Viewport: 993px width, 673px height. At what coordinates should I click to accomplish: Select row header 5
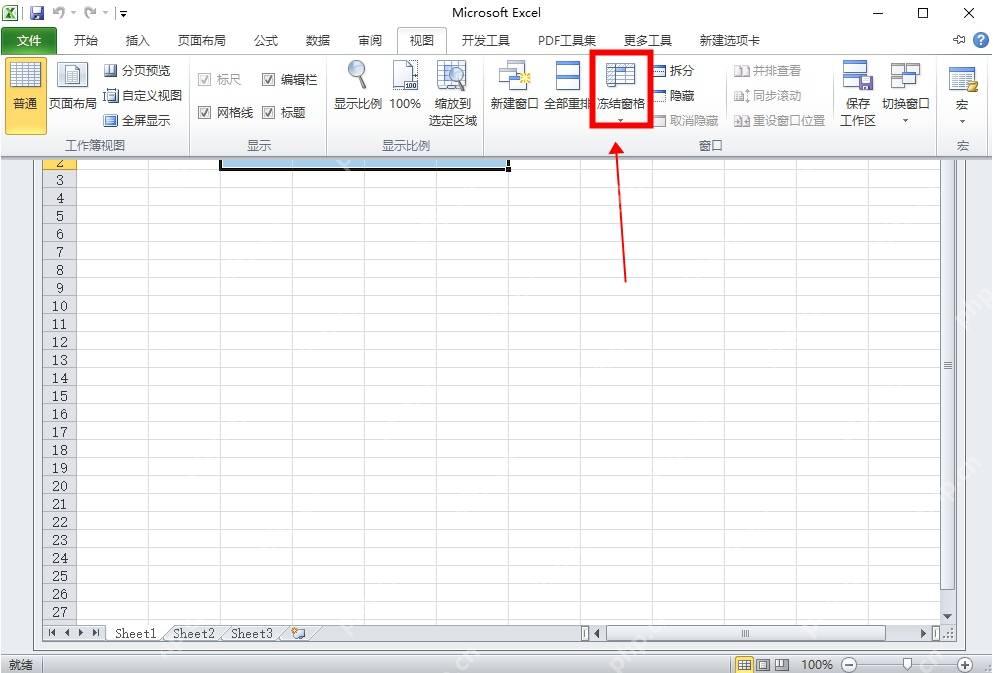coord(60,216)
